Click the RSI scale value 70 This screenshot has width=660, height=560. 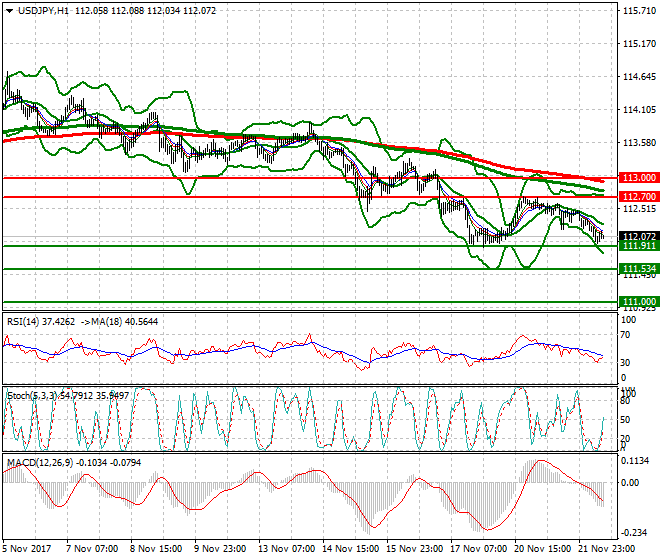pos(625,335)
